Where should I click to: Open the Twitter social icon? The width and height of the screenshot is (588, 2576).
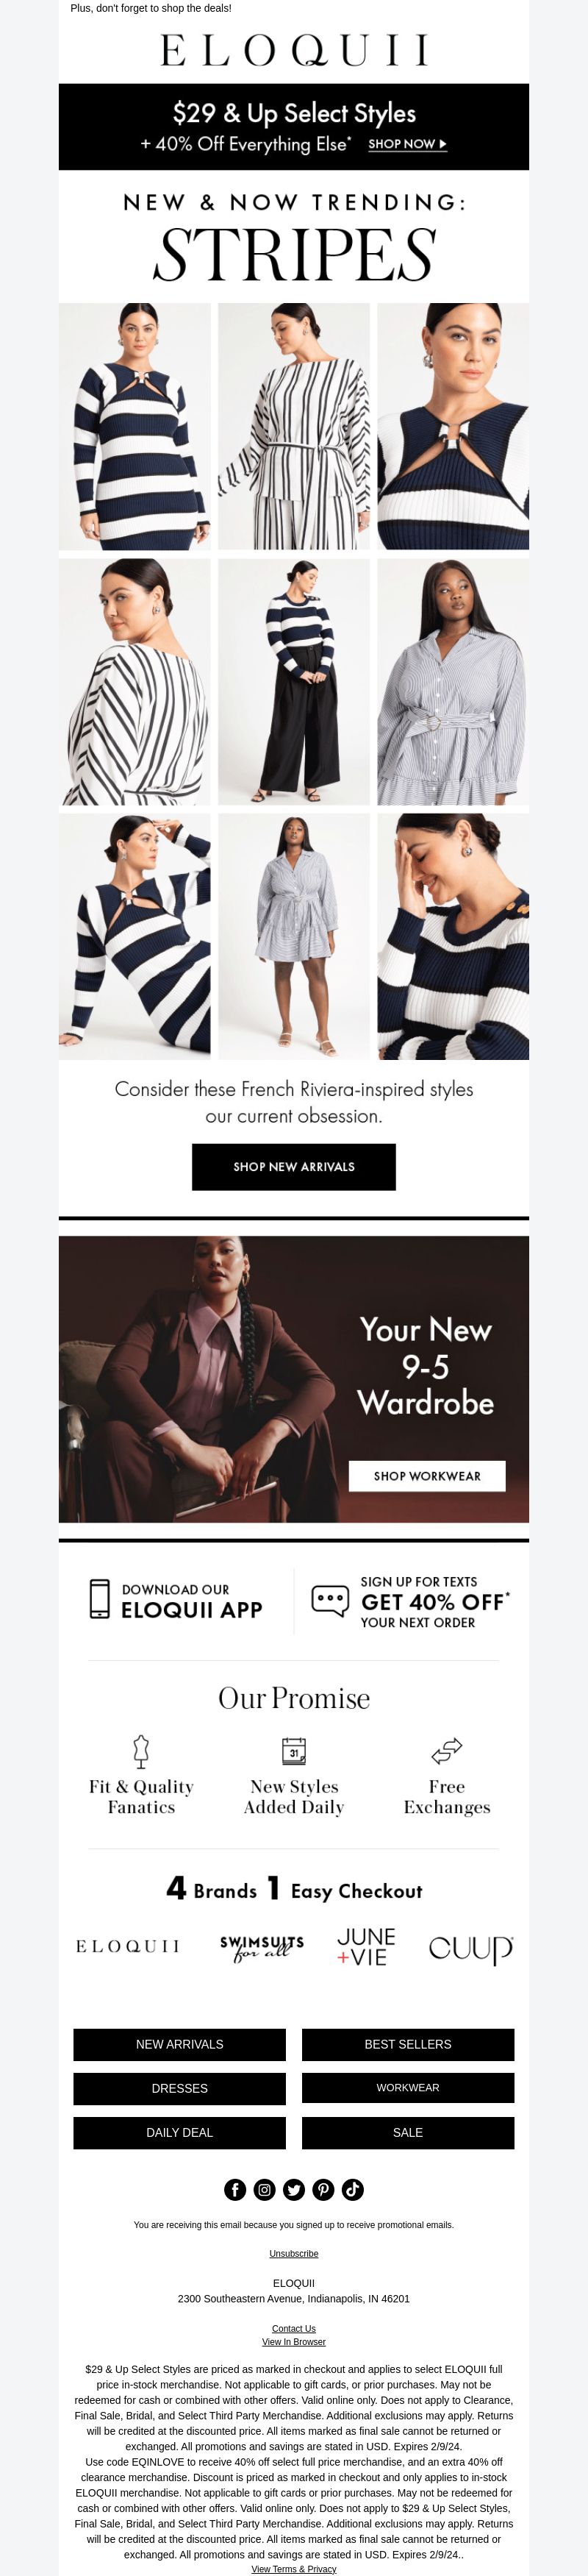(x=294, y=2189)
